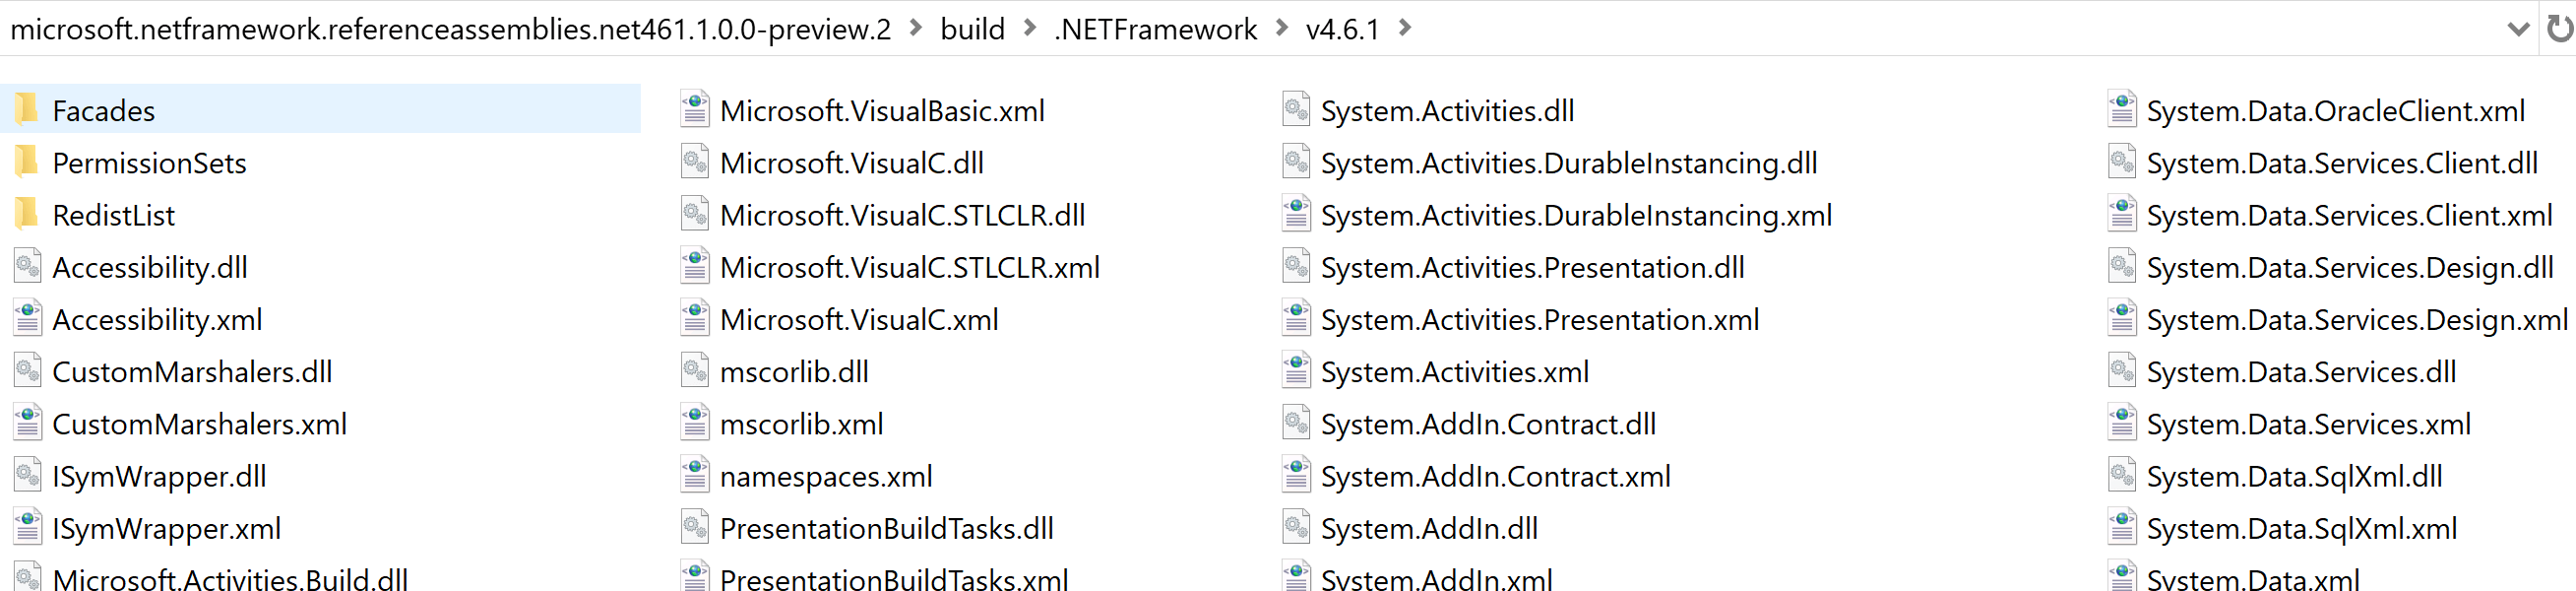Screen dimensions: 2576x591
Task: Select the System.AddIn.Contract.xml file name
Action: point(1495,476)
